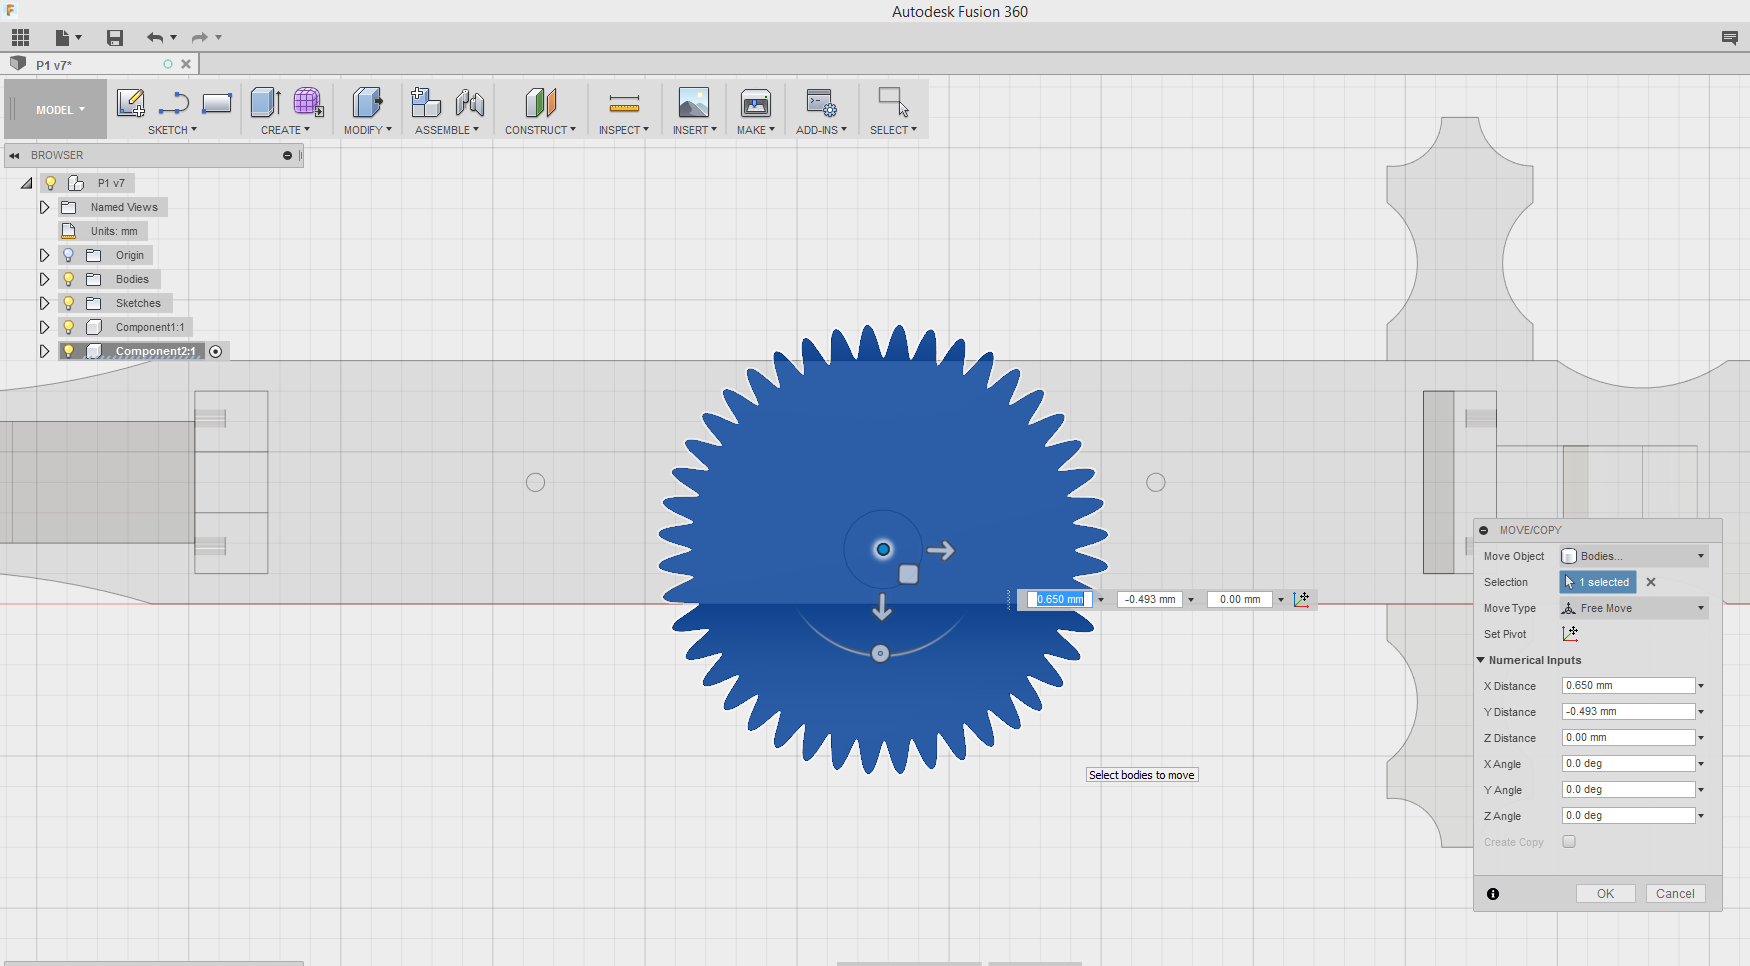Screen dimensions: 1750x966
Task: Collapse the Numerical Inputs section
Action: click(1481, 660)
